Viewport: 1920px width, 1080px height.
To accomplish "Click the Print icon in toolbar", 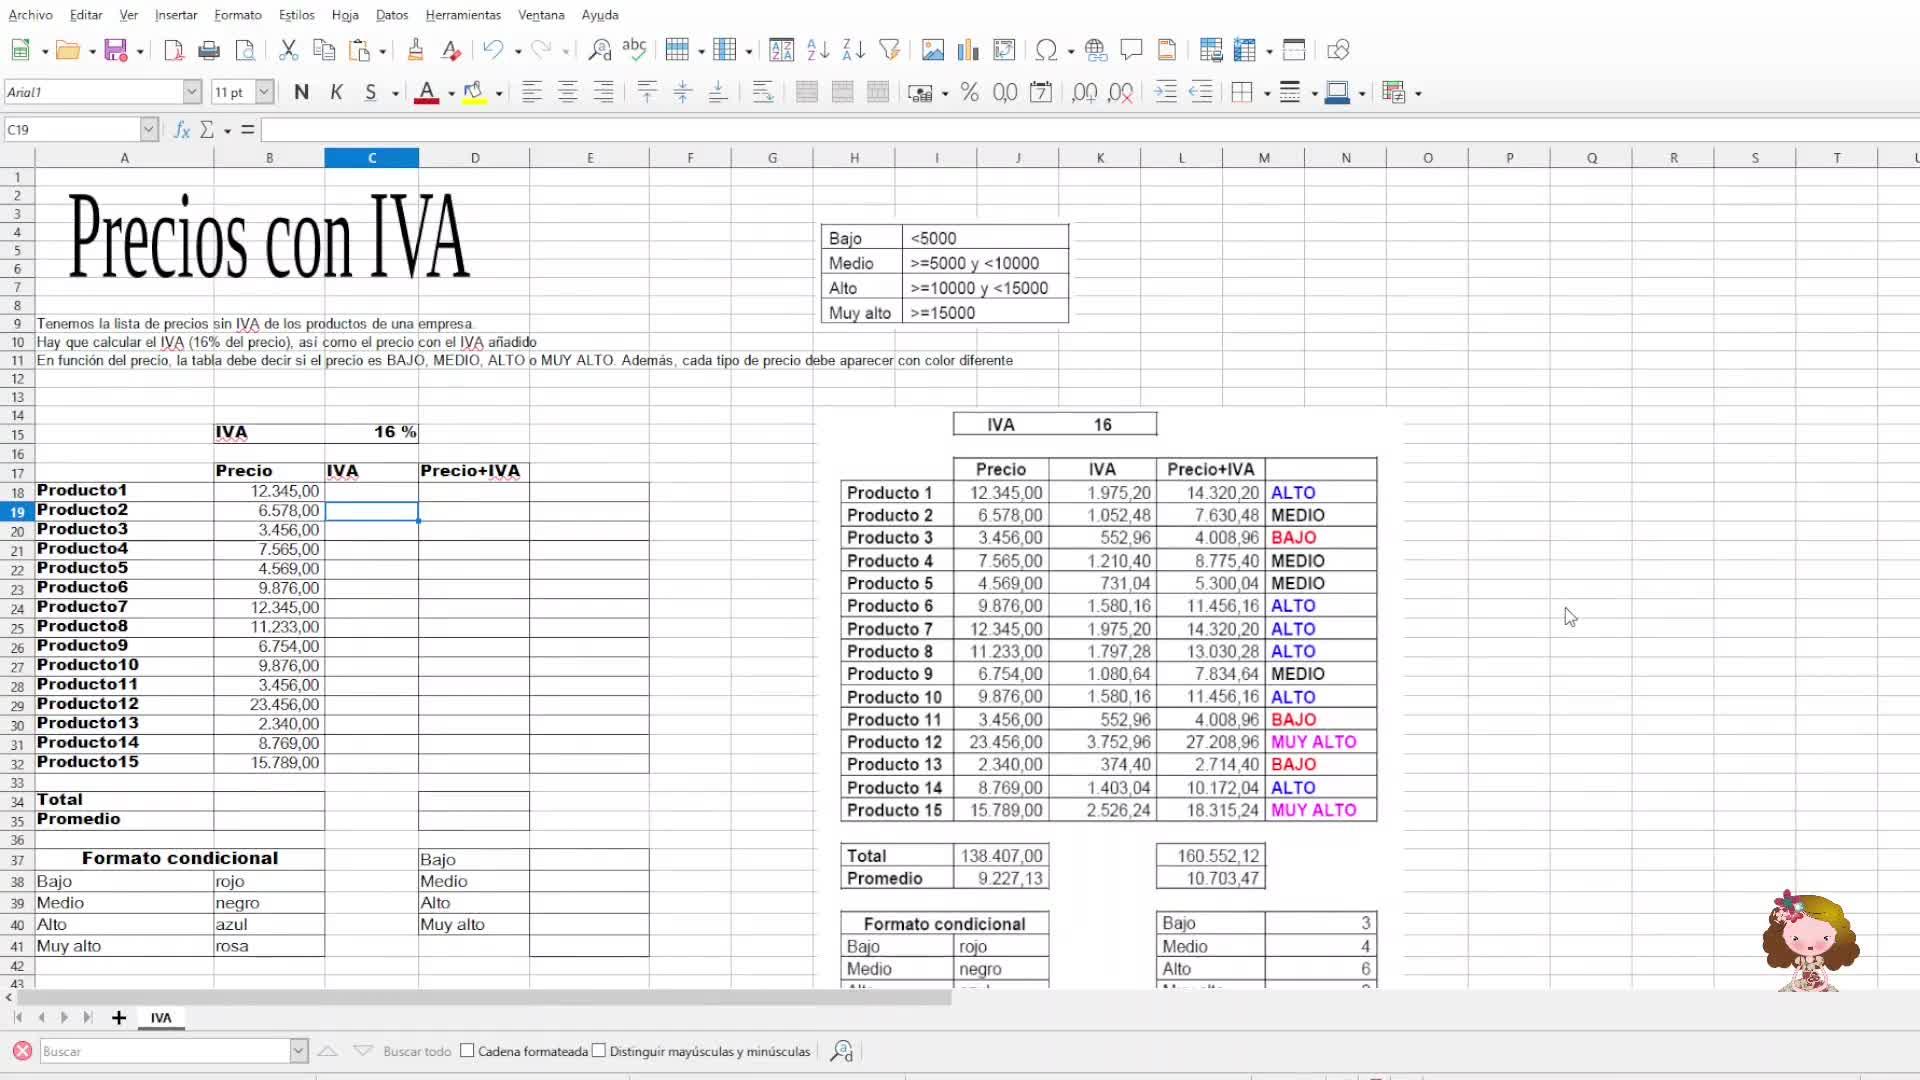I will [209, 50].
